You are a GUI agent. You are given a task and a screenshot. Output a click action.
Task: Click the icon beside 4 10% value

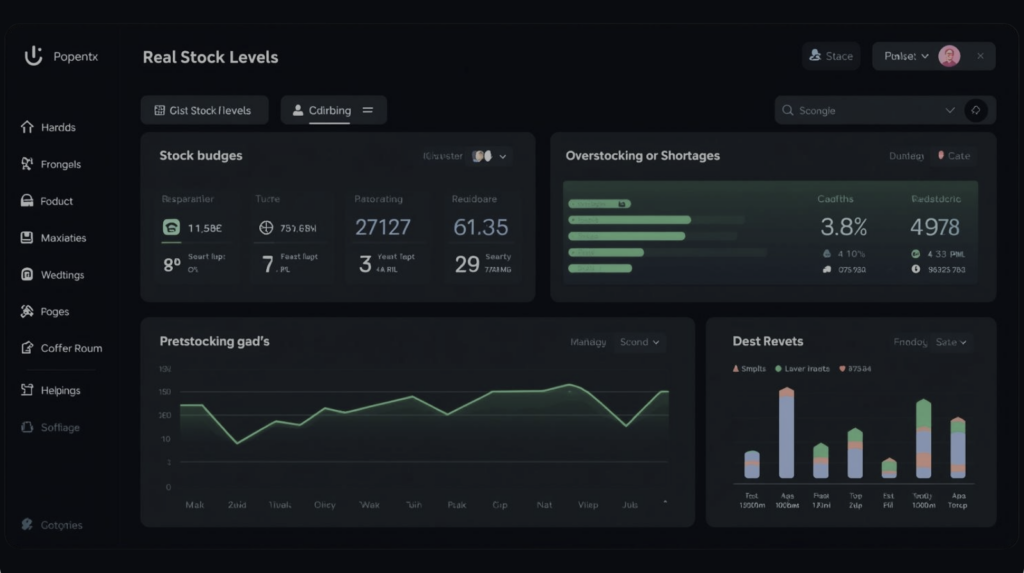[x=827, y=254]
